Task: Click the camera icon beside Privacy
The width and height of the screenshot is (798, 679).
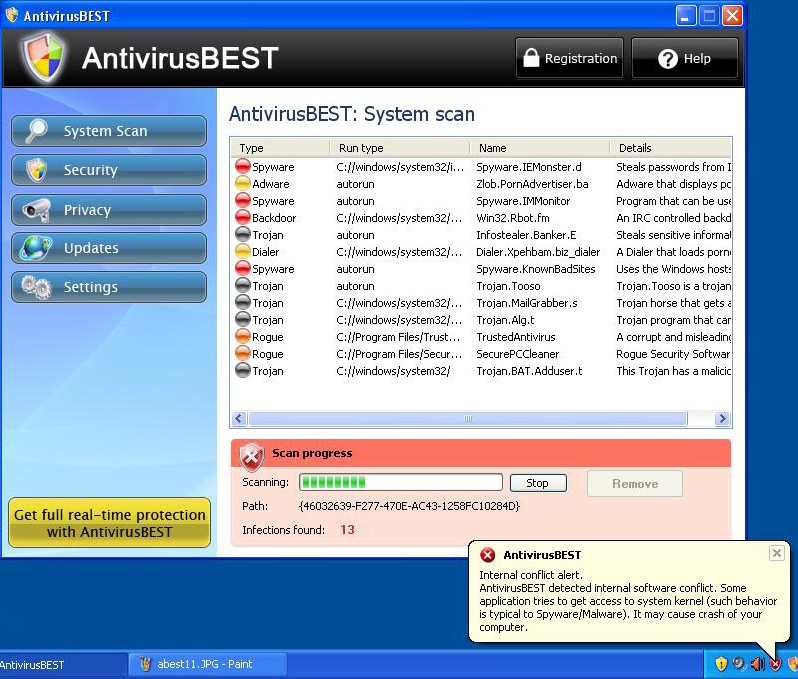Action: [37, 210]
